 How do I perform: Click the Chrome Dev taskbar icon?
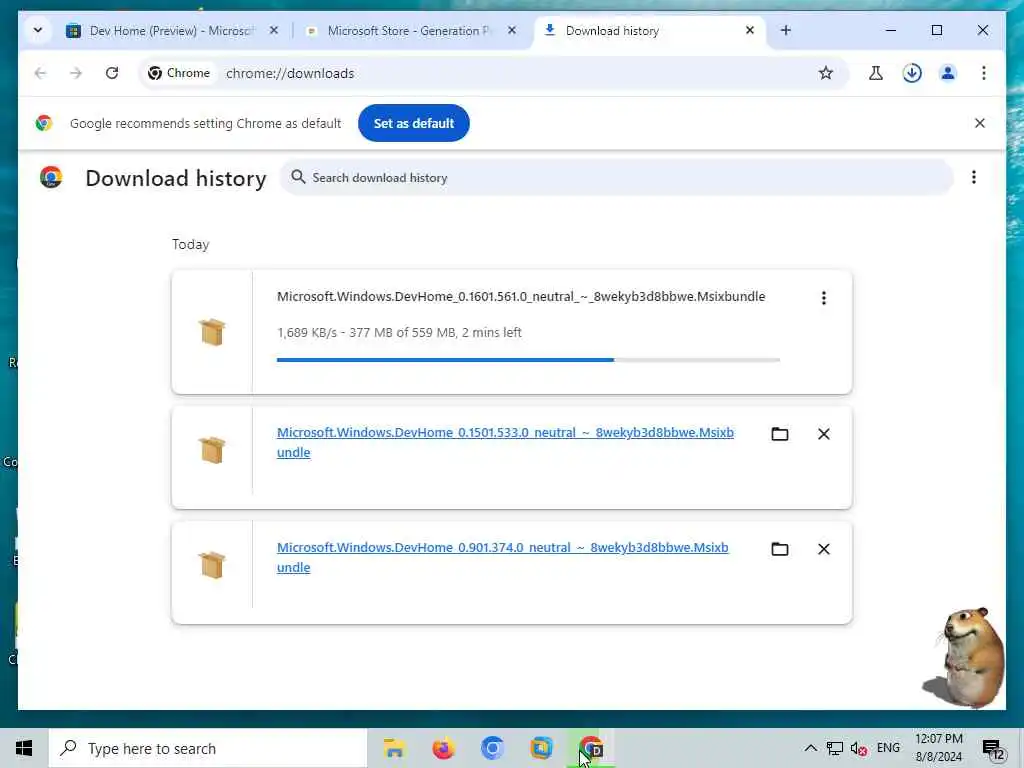coord(591,748)
